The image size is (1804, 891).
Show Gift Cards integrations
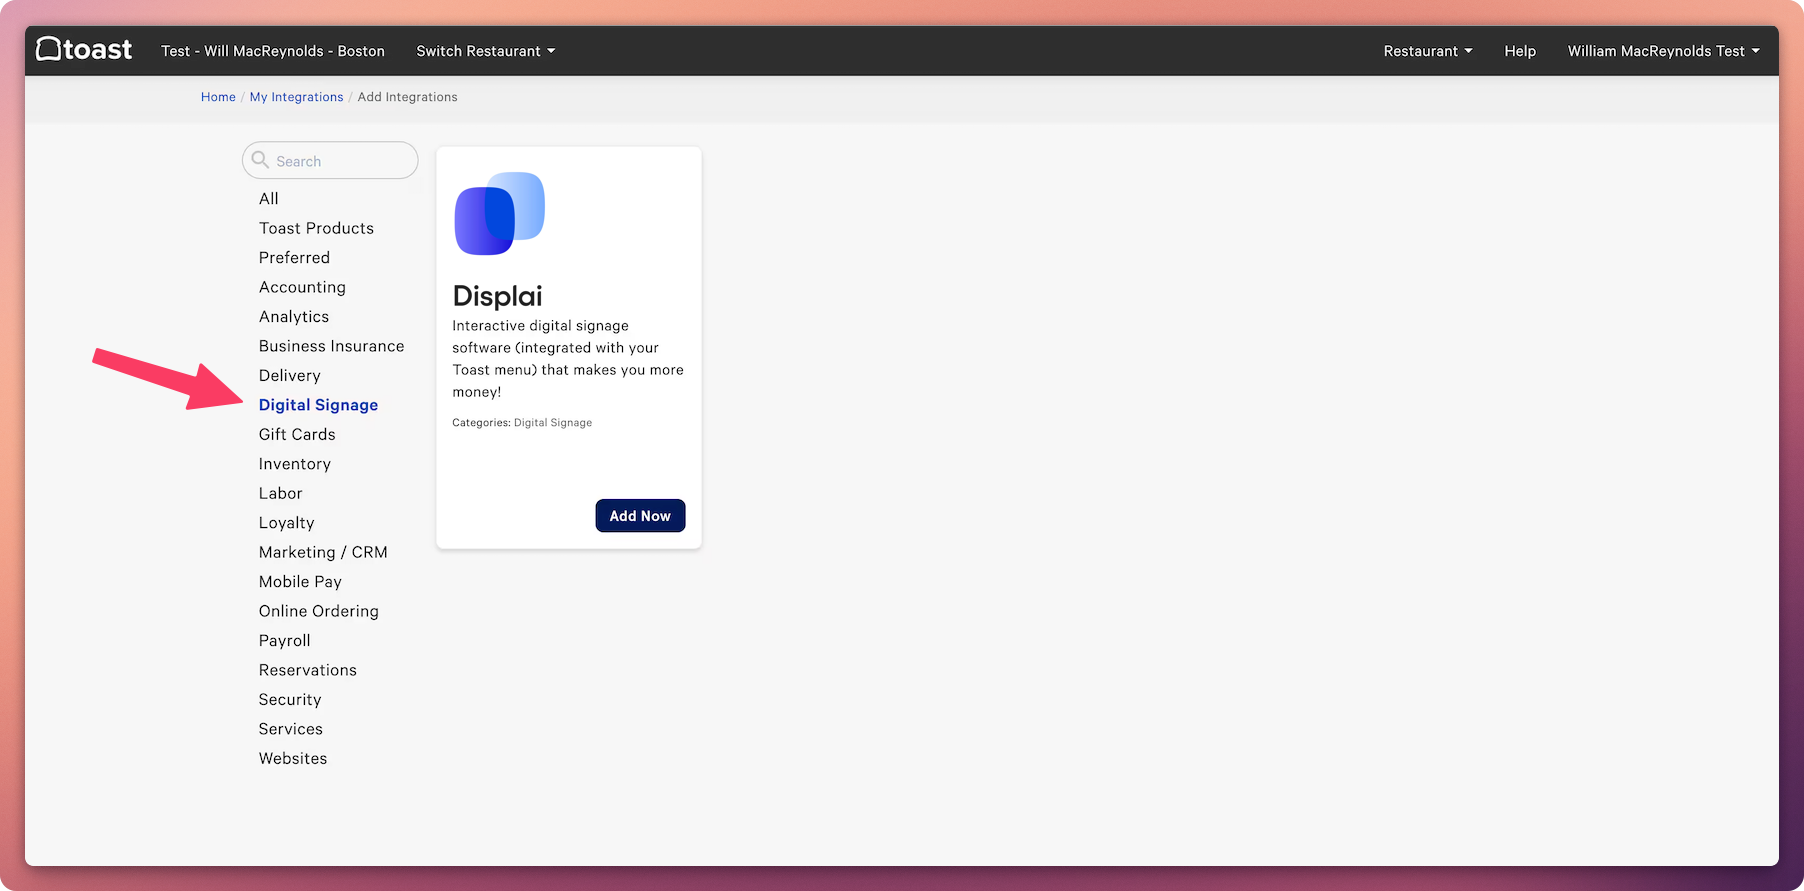click(x=297, y=434)
